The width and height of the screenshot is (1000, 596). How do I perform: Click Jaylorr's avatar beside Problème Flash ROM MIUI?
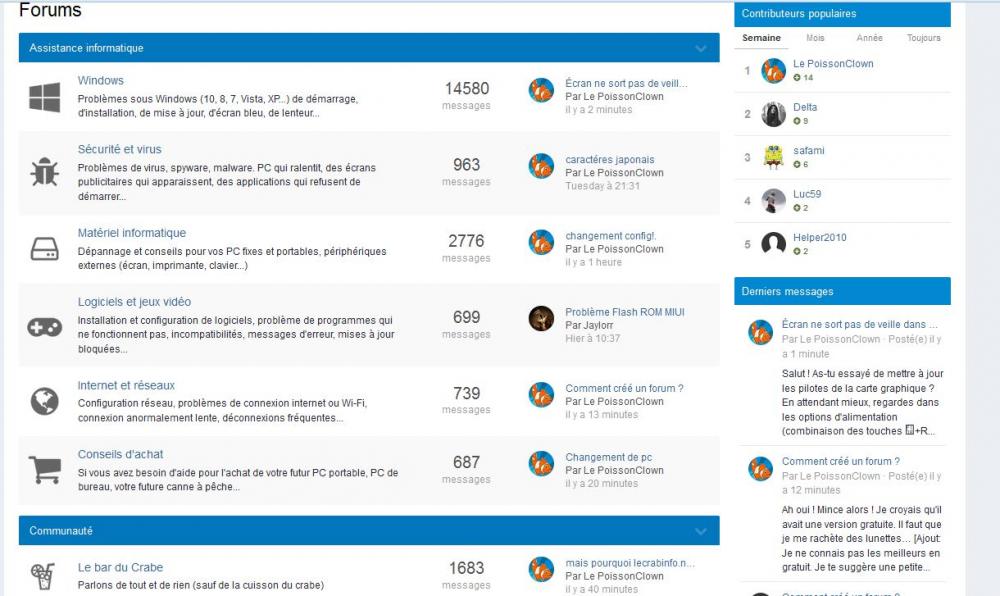(x=541, y=318)
